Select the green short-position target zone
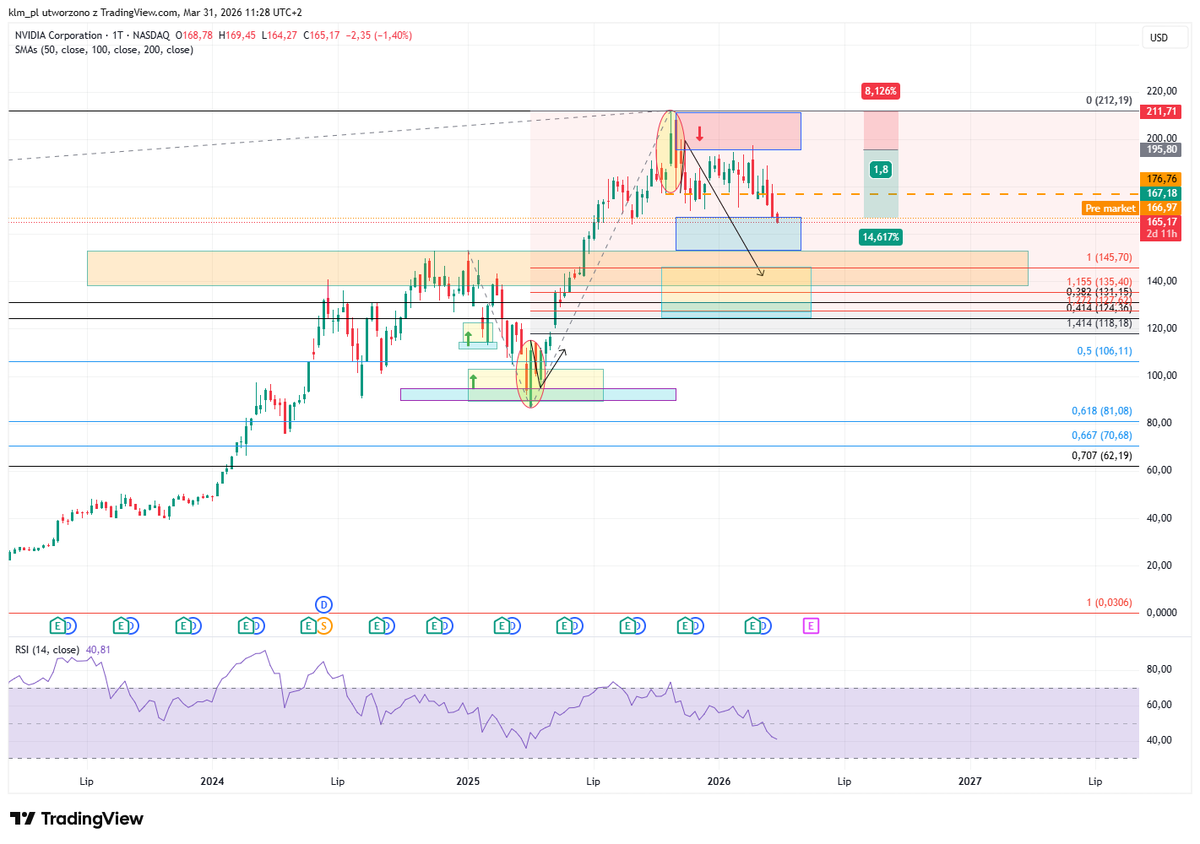The height and width of the screenshot is (844, 1200). [881, 184]
